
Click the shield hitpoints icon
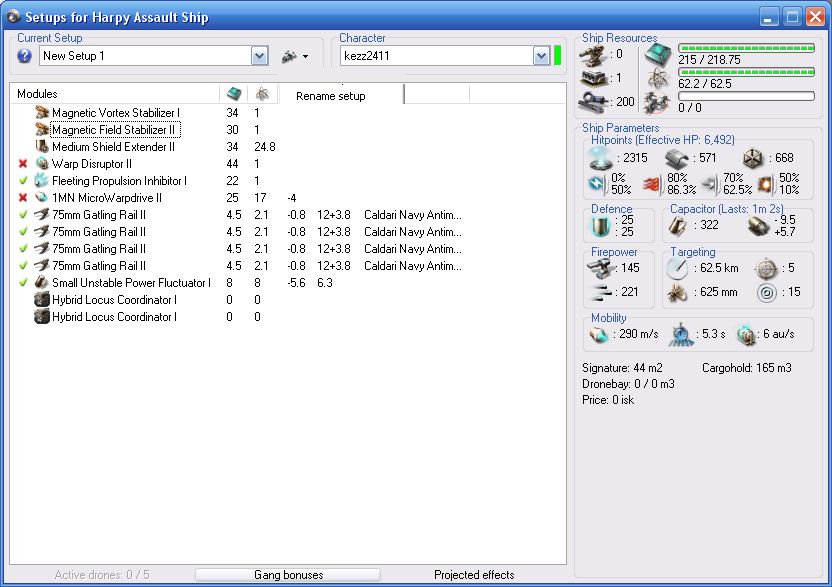[x=601, y=158]
